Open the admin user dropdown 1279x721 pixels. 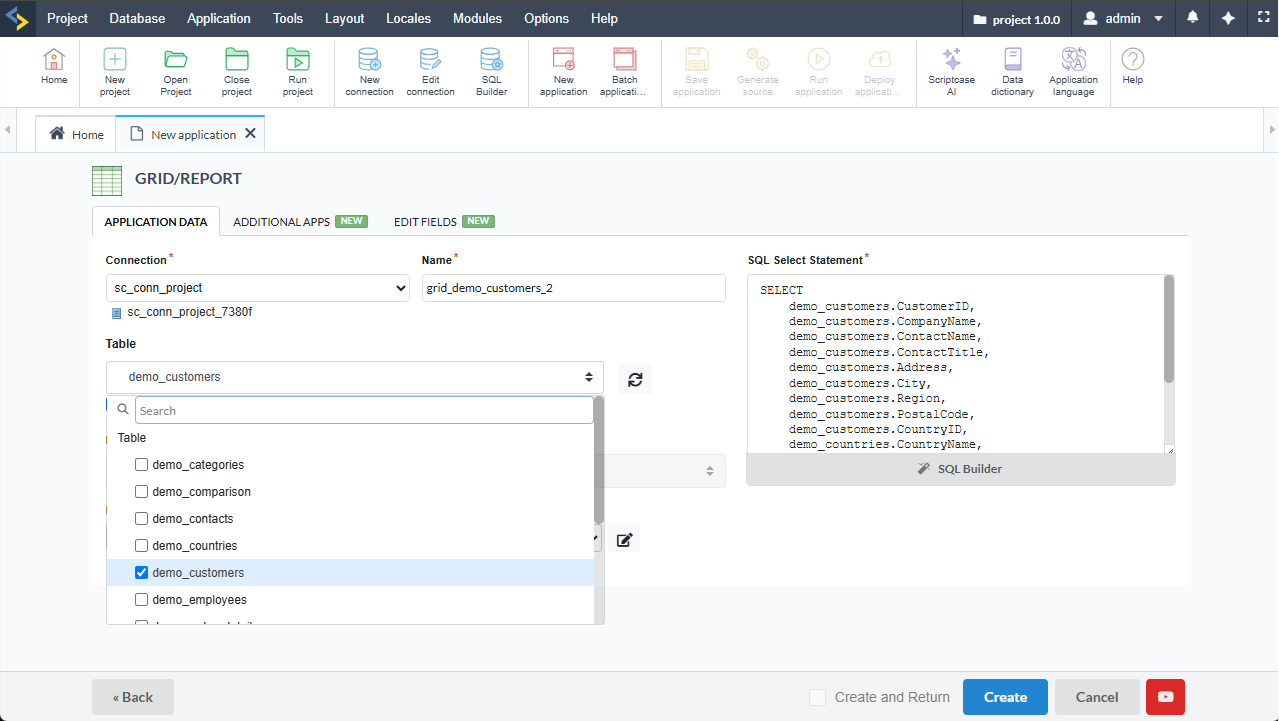click(x=1124, y=18)
